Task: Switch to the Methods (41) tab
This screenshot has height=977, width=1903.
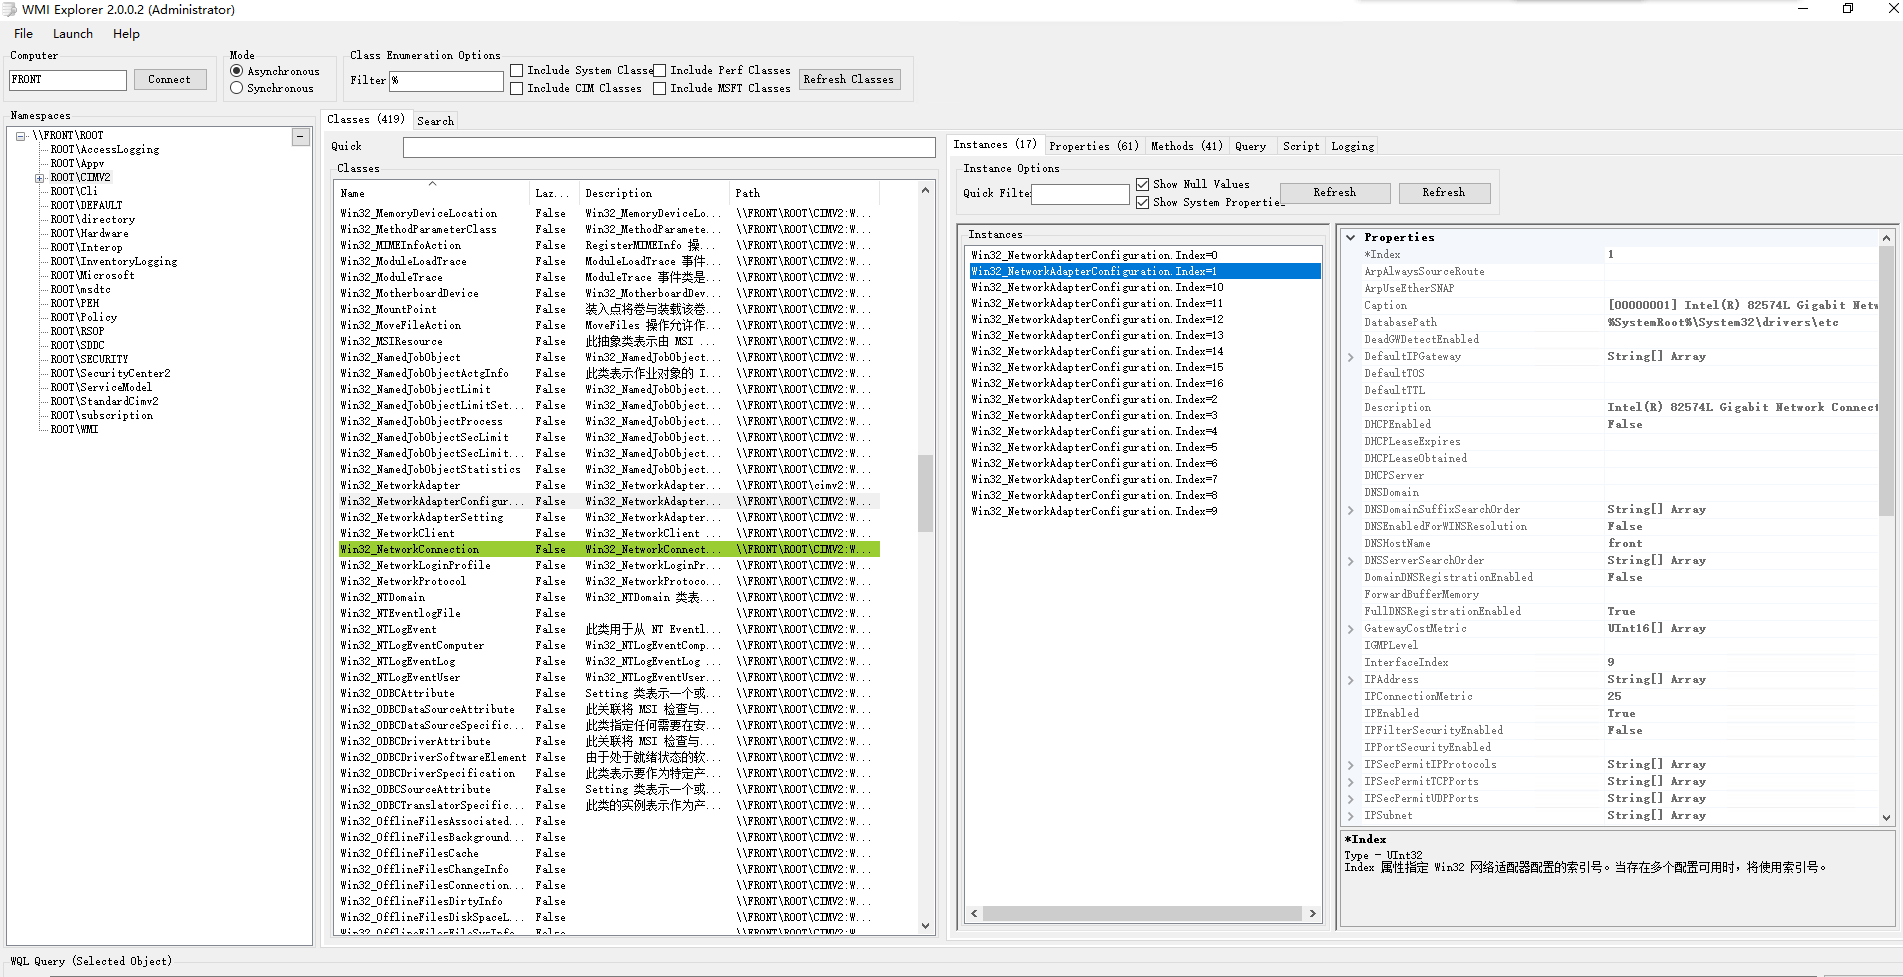Action: point(1186,146)
